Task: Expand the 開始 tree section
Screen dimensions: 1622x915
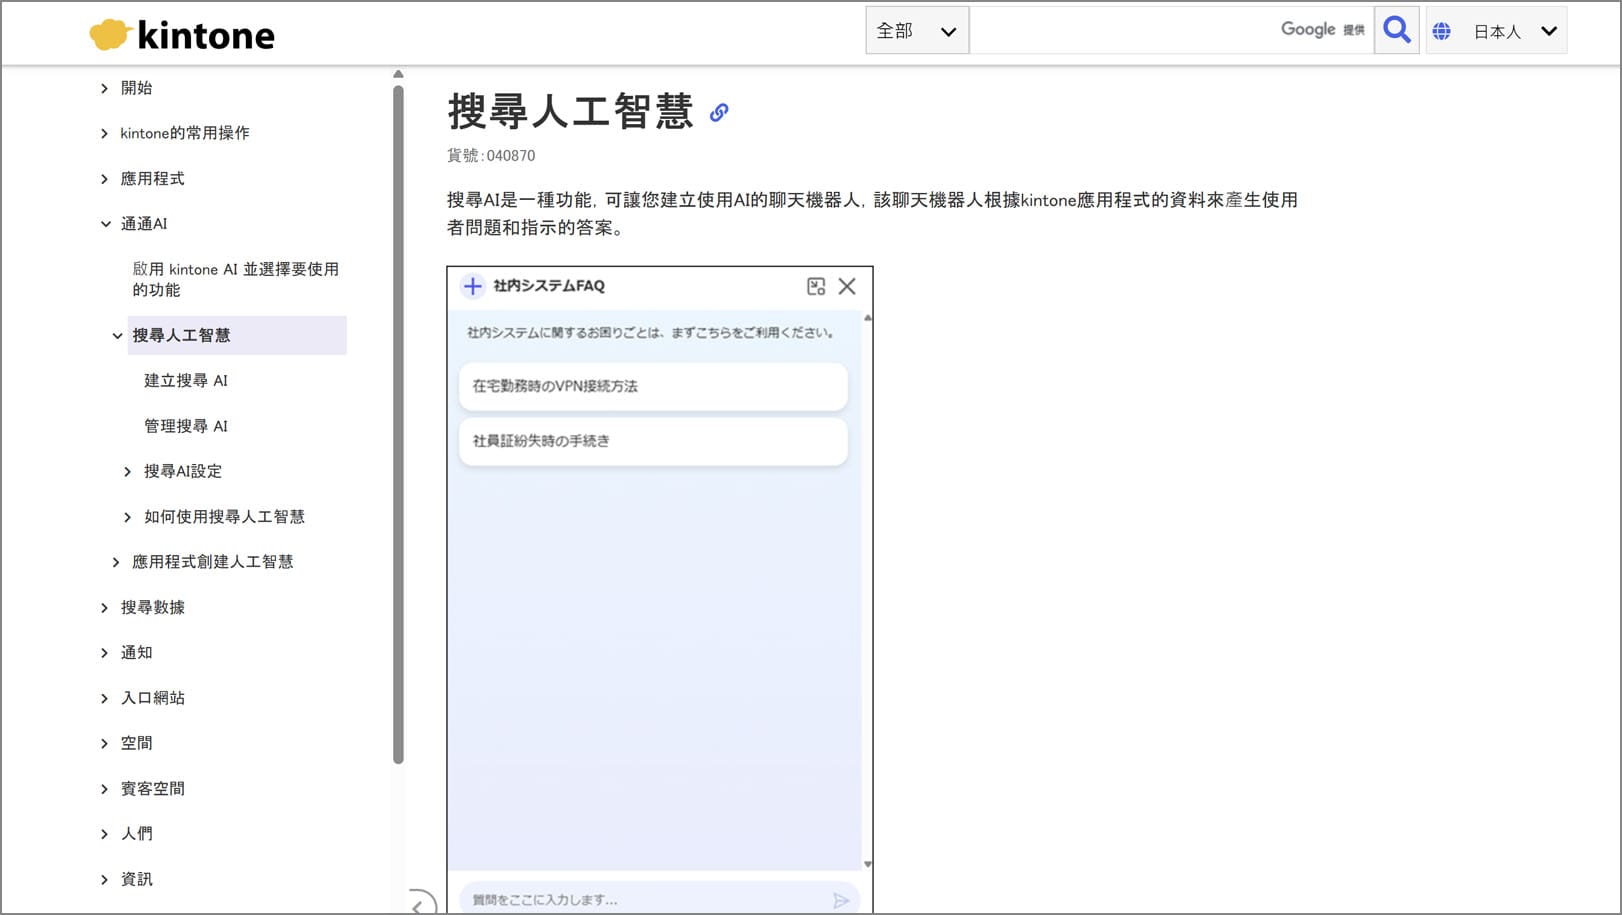Action: (x=104, y=88)
